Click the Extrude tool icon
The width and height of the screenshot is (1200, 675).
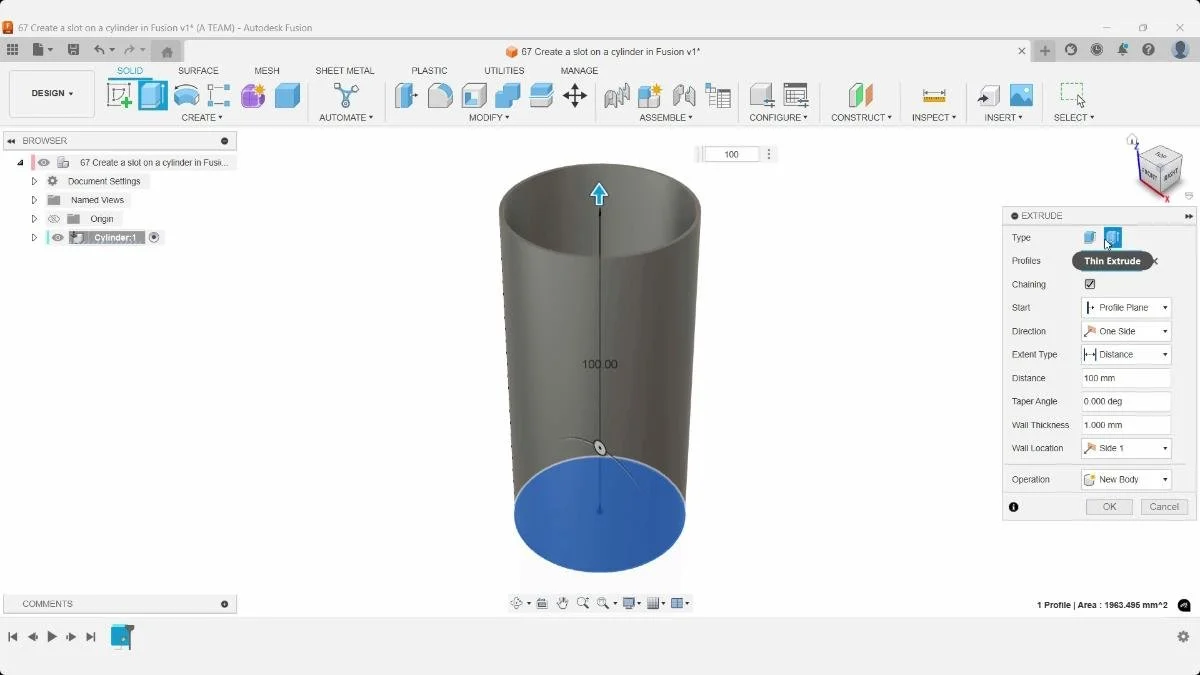click(x=153, y=95)
